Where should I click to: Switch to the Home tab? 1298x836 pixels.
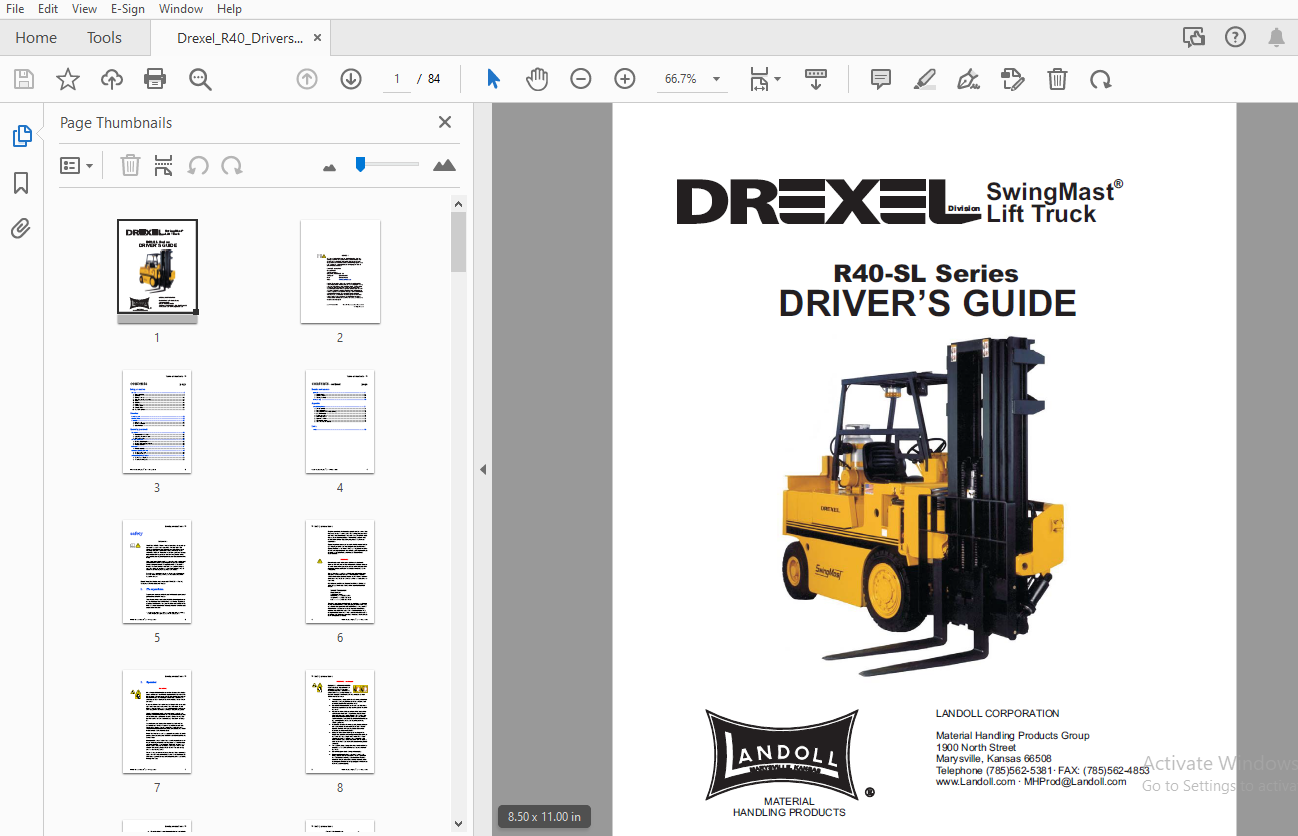pyautogui.click(x=36, y=38)
